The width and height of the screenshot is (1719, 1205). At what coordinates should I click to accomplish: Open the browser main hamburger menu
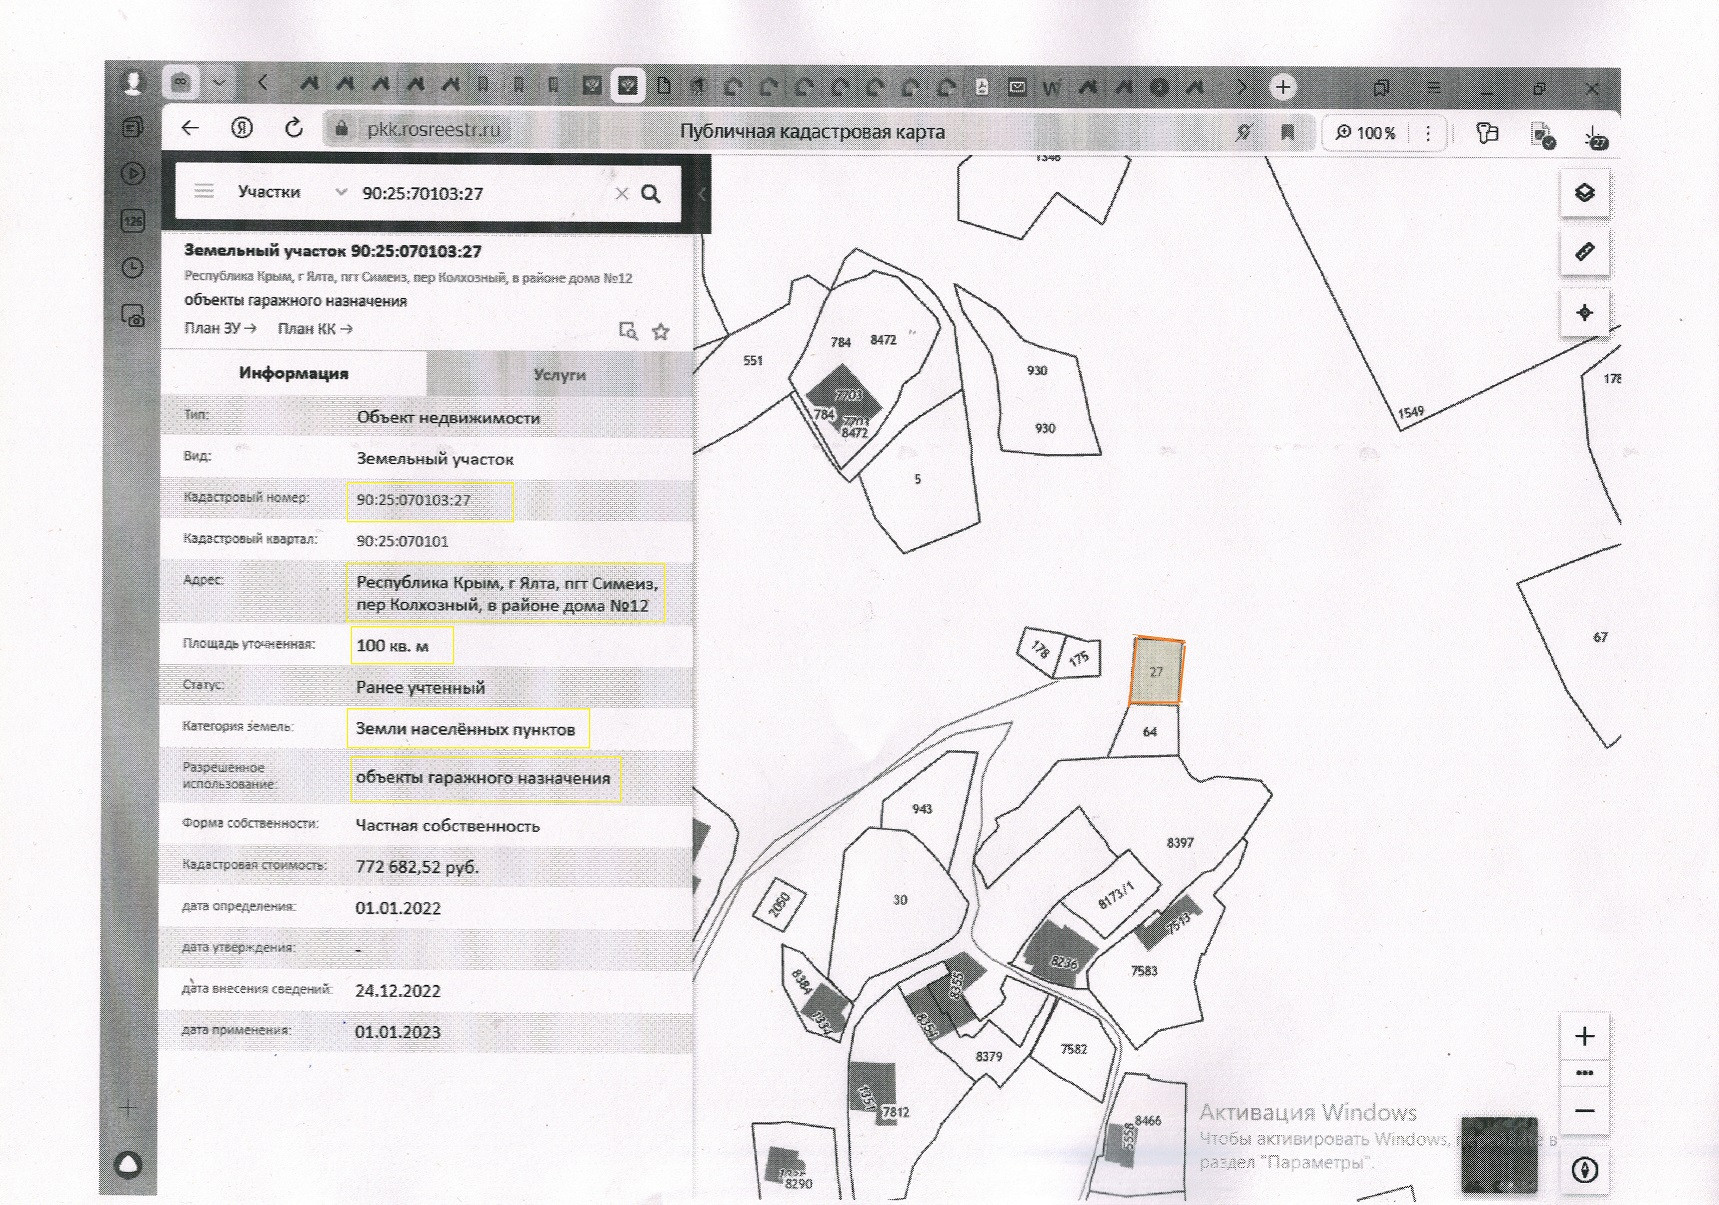1433,88
